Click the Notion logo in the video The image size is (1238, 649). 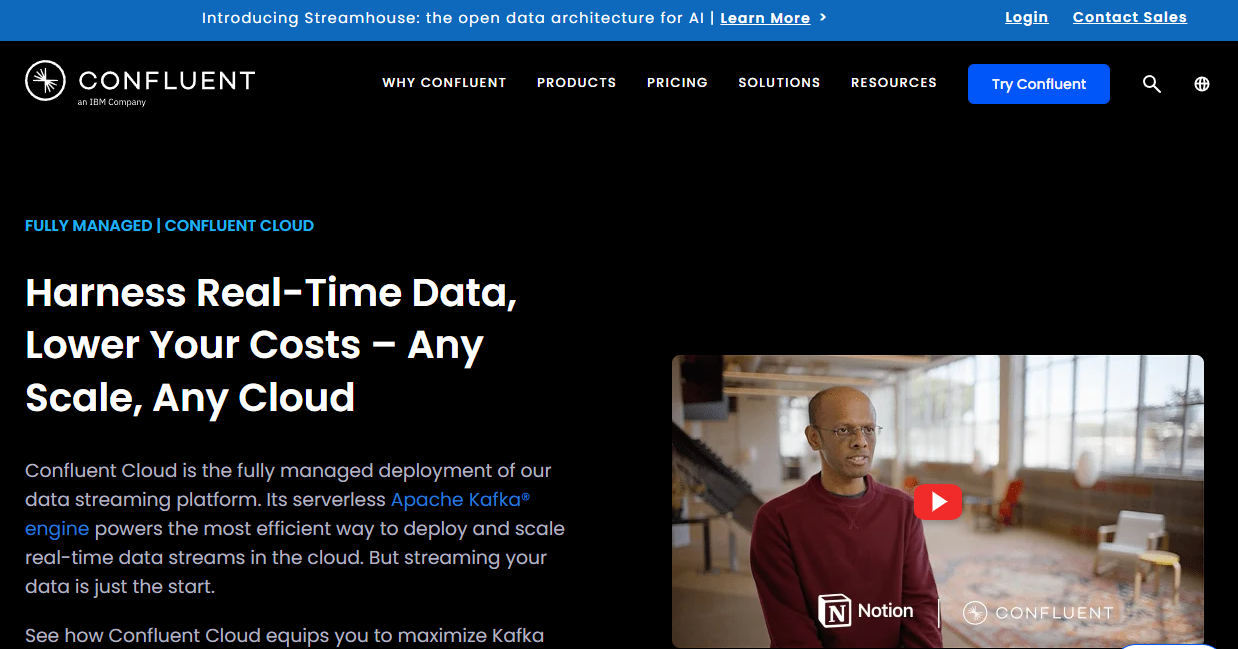pyautogui.click(x=866, y=611)
